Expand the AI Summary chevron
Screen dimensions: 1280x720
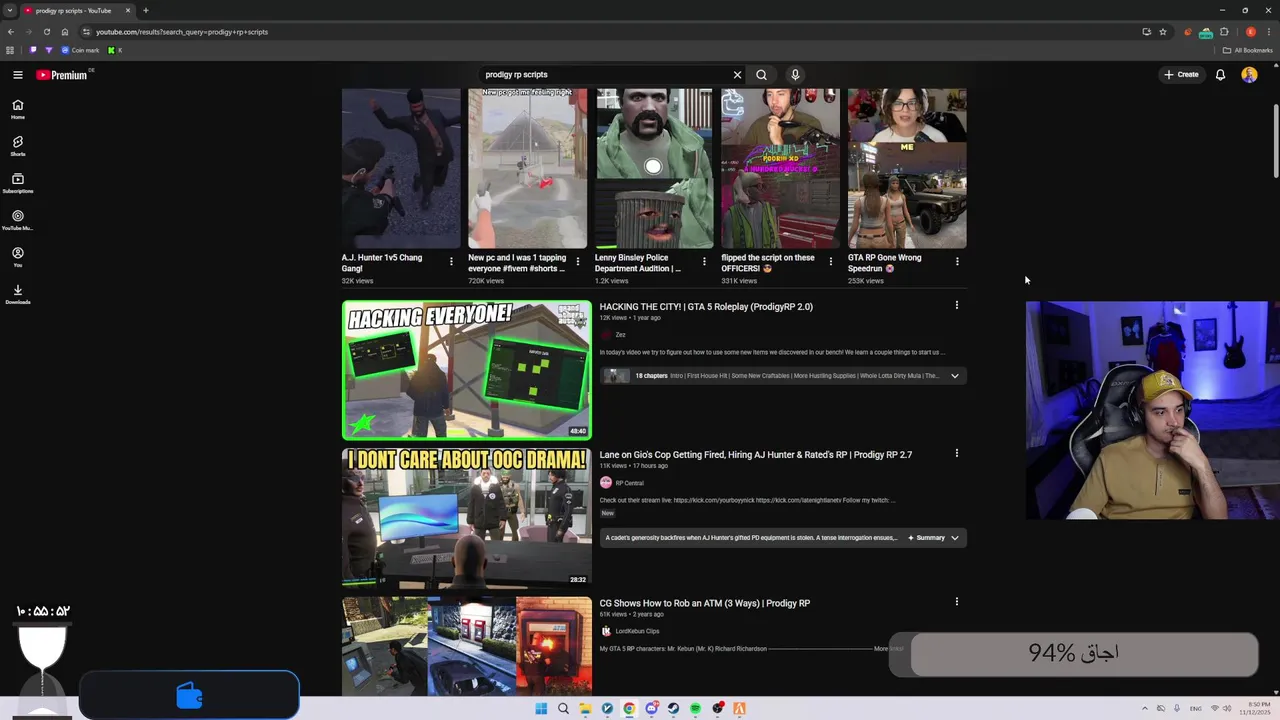(x=955, y=538)
